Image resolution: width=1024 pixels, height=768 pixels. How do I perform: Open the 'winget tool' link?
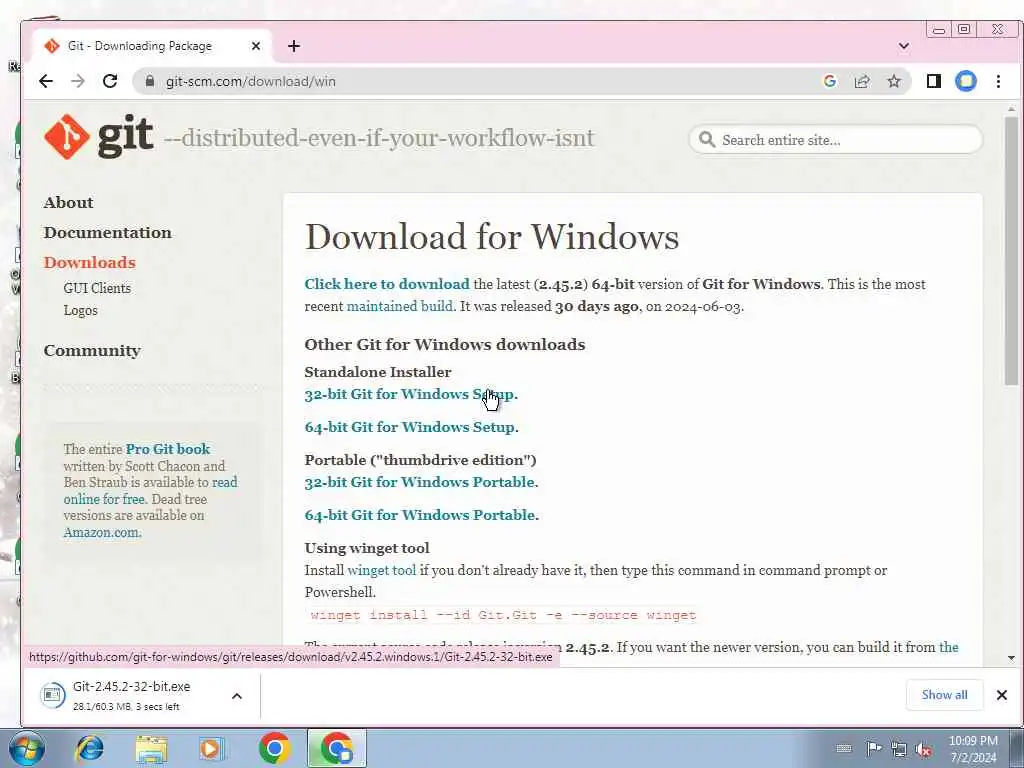coord(381,570)
